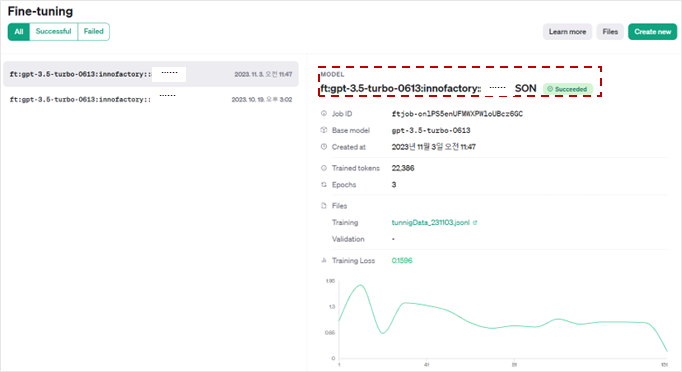Screen dimensions: 682x372
Task: Switch to the Successful filter tab
Action: coord(53,32)
